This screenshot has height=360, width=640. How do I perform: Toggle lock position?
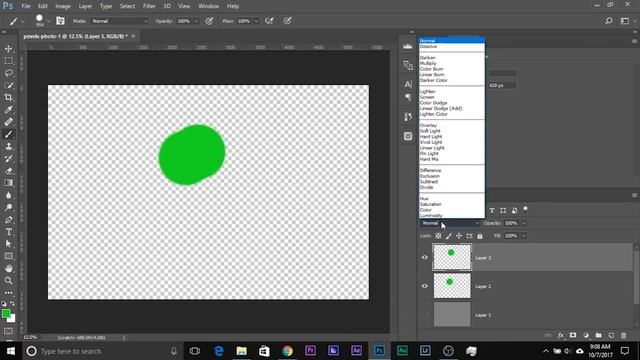point(459,236)
